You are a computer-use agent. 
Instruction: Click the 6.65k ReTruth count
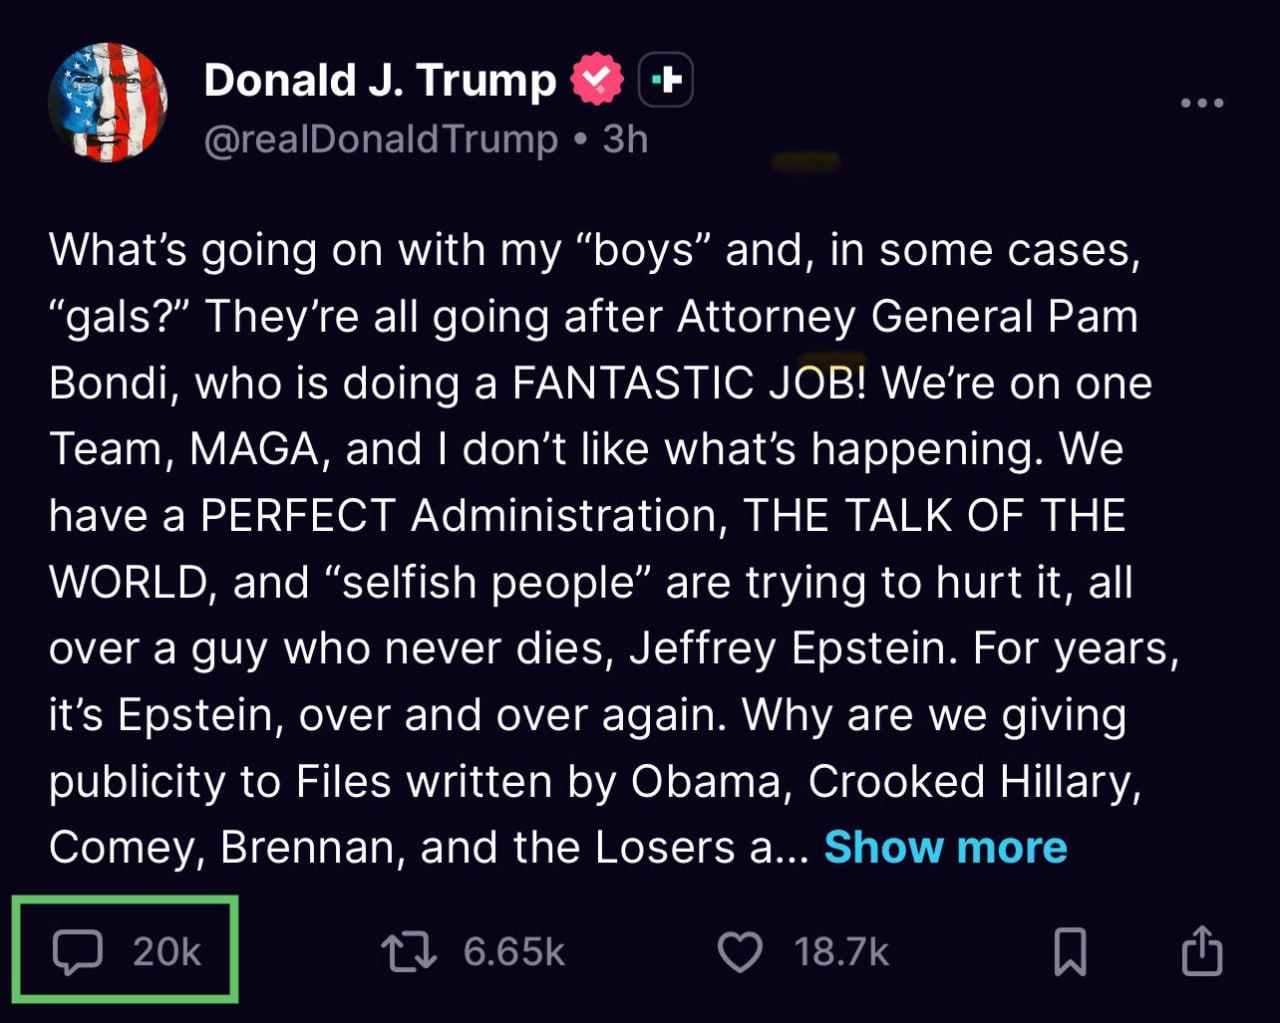(x=514, y=951)
